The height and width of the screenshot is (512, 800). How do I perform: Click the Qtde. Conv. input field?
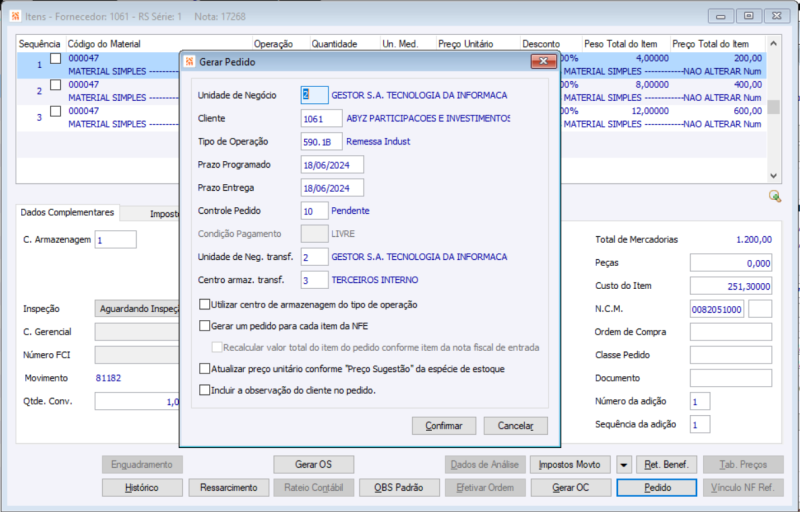pyautogui.click(x=137, y=401)
